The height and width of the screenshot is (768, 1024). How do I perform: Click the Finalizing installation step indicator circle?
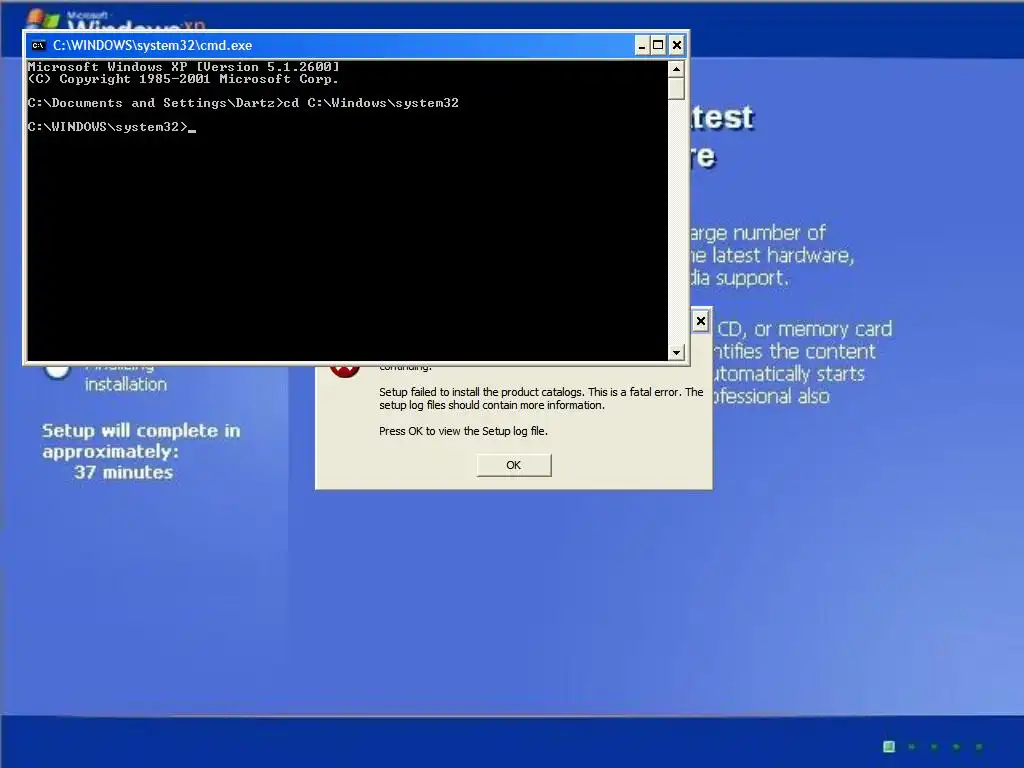[57, 370]
